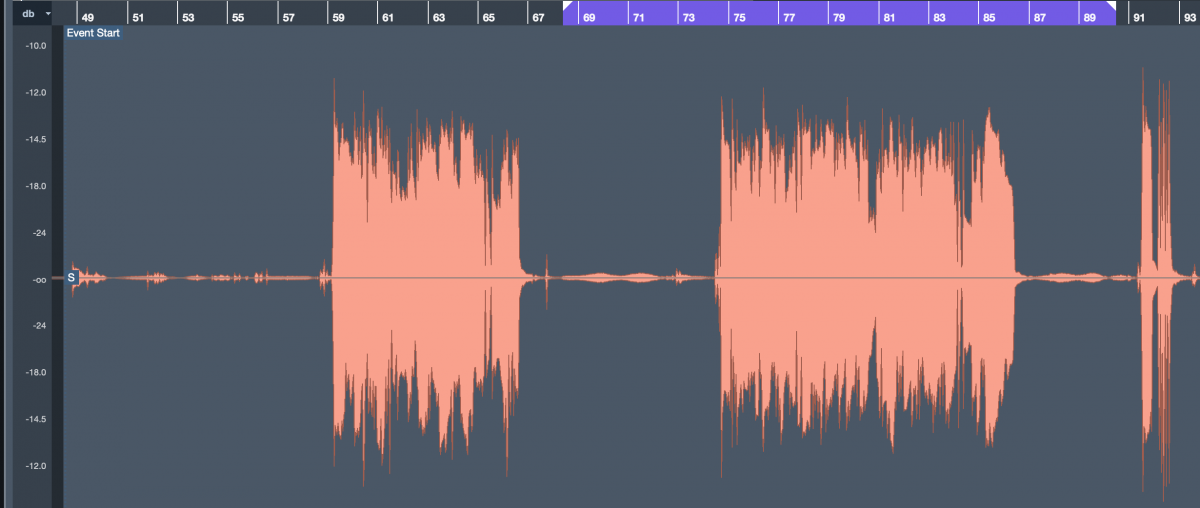The width and height of the screenshot is (1200, 508).
Task: Set cursor at bar 67 on ruler
Action: click(x=538, y=18)
